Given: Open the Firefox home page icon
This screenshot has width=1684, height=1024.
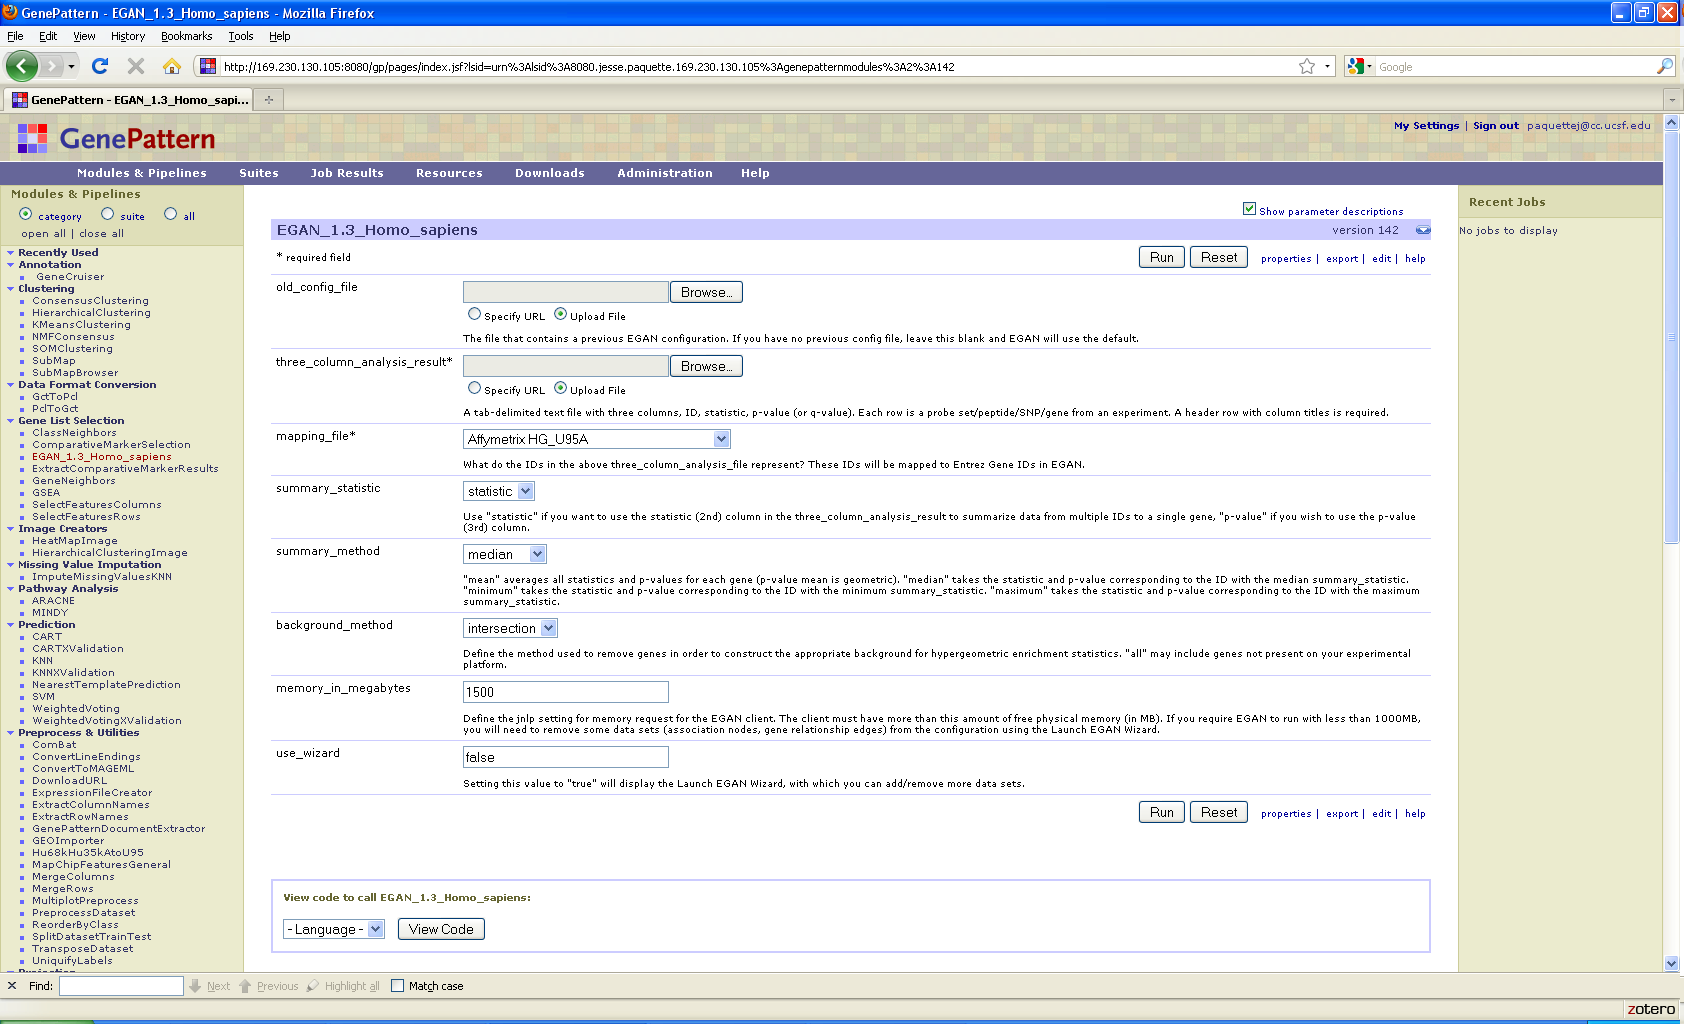Looking at the screenshot, I should [172, 66].
